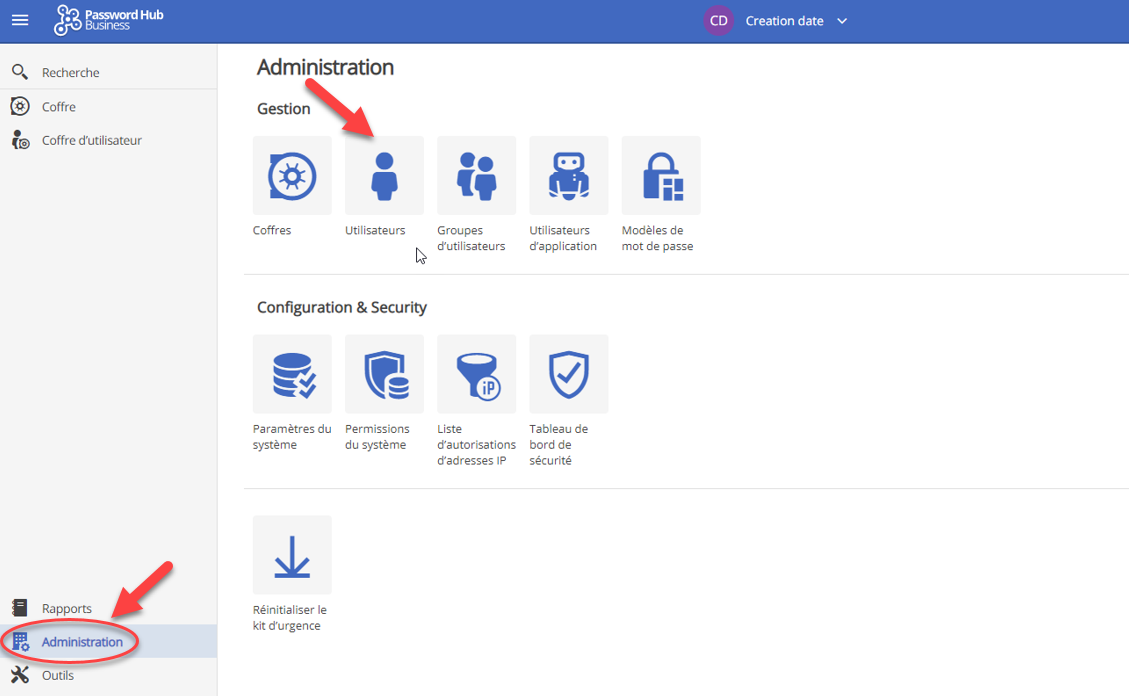Select the Utilisateurs d'application robot icon
1129x696 pixels.
coord(568,176)
